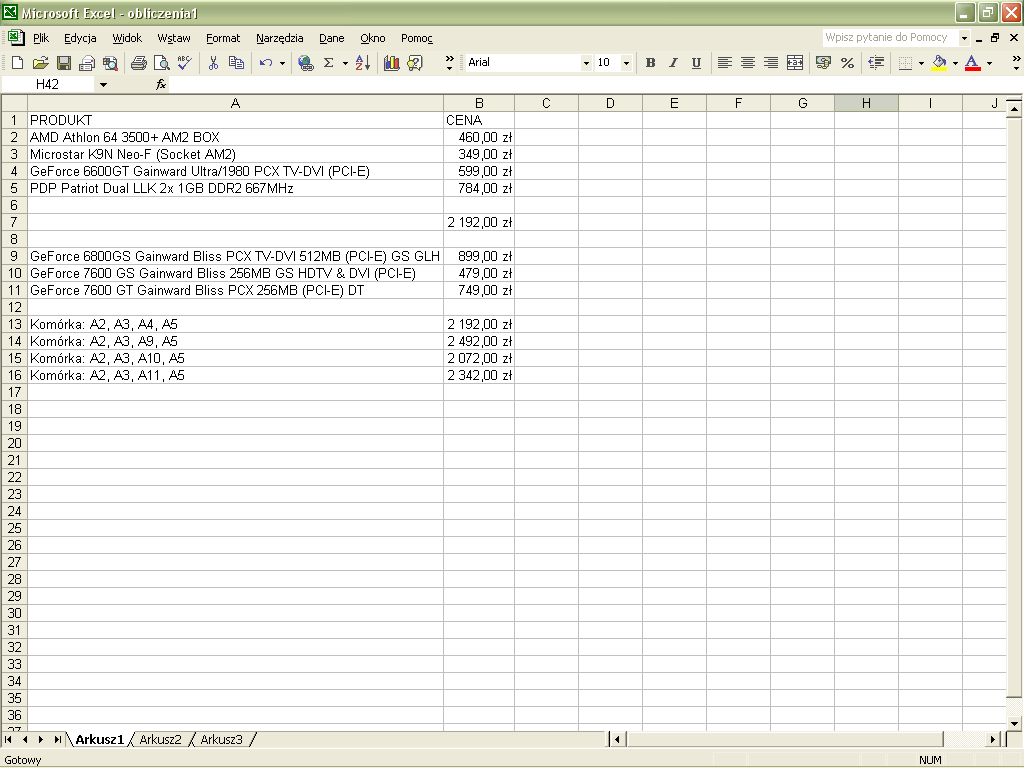This screenshot has height=768, width=1024.
Task: Click the 'Wpisz pytanie do Pomocy' help box
Action: [889, 37]
